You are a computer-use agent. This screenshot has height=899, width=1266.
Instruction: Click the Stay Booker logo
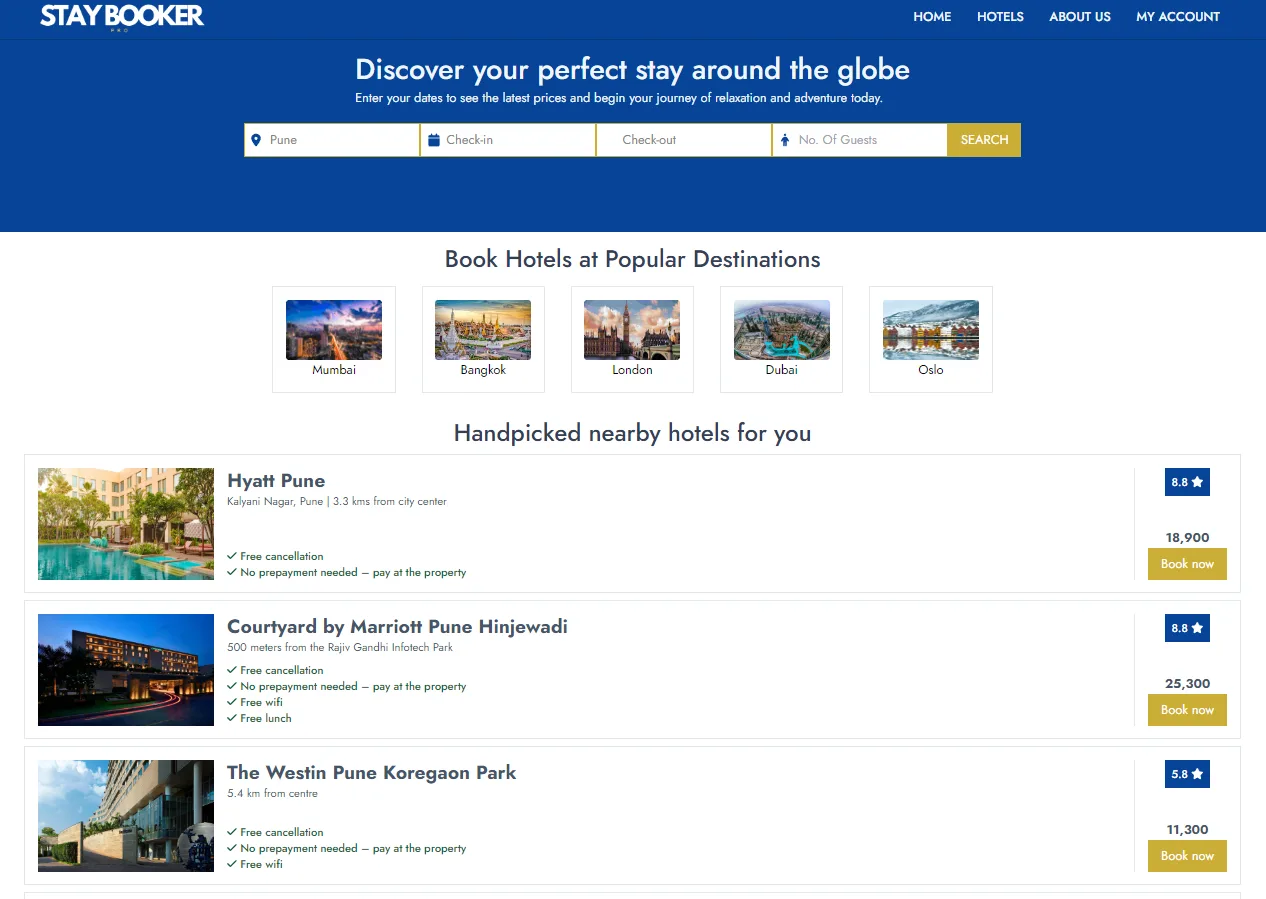click(x=120, y=16)
